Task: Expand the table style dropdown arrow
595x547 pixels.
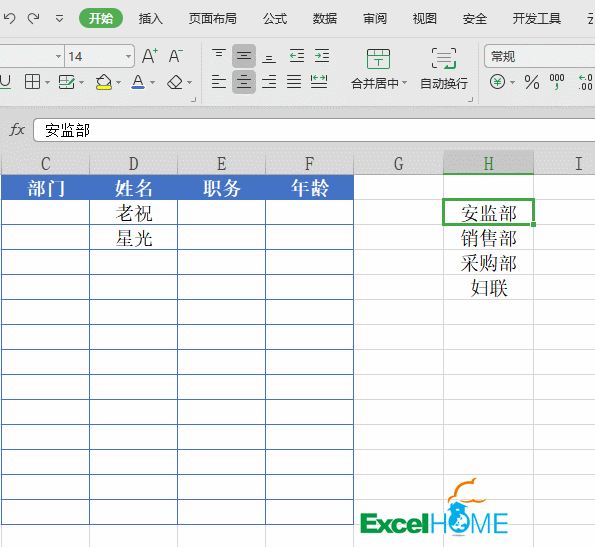Action: tap(82, 82)
